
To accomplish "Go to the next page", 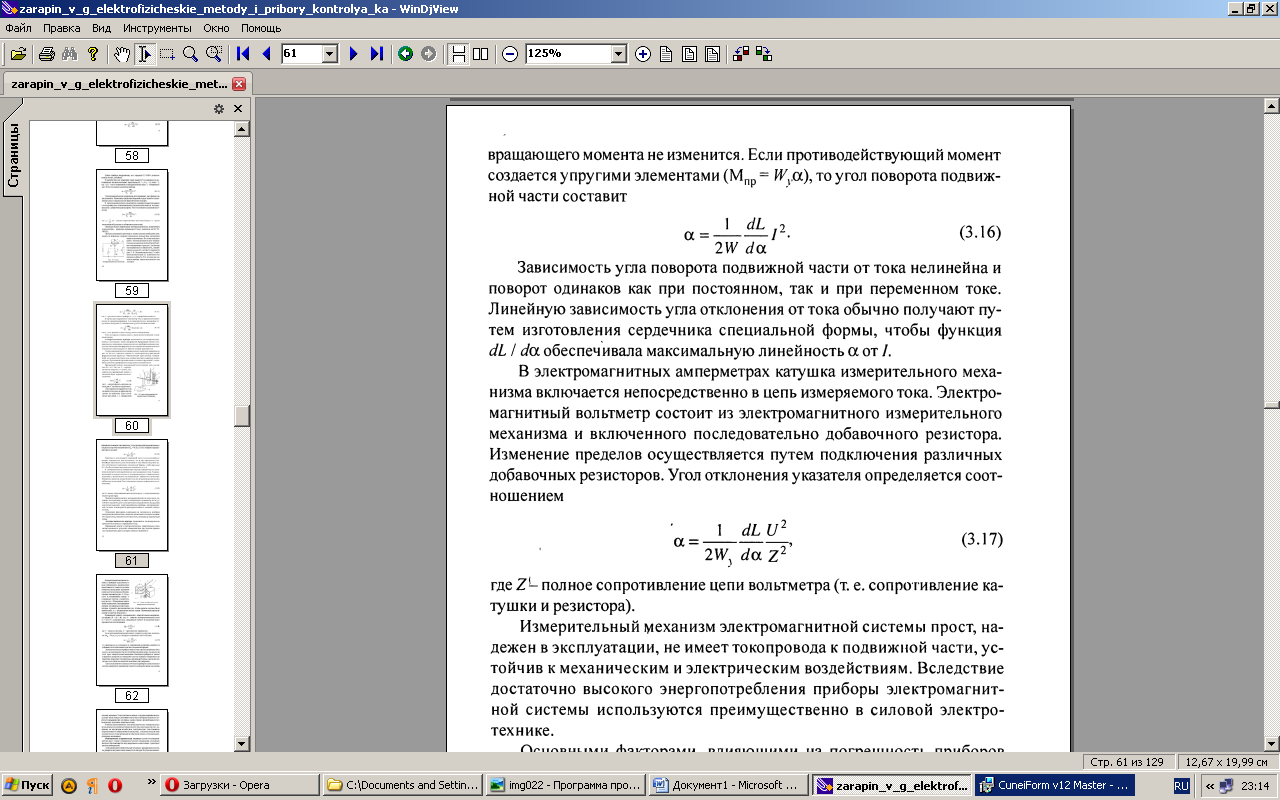I will point(353,54).
